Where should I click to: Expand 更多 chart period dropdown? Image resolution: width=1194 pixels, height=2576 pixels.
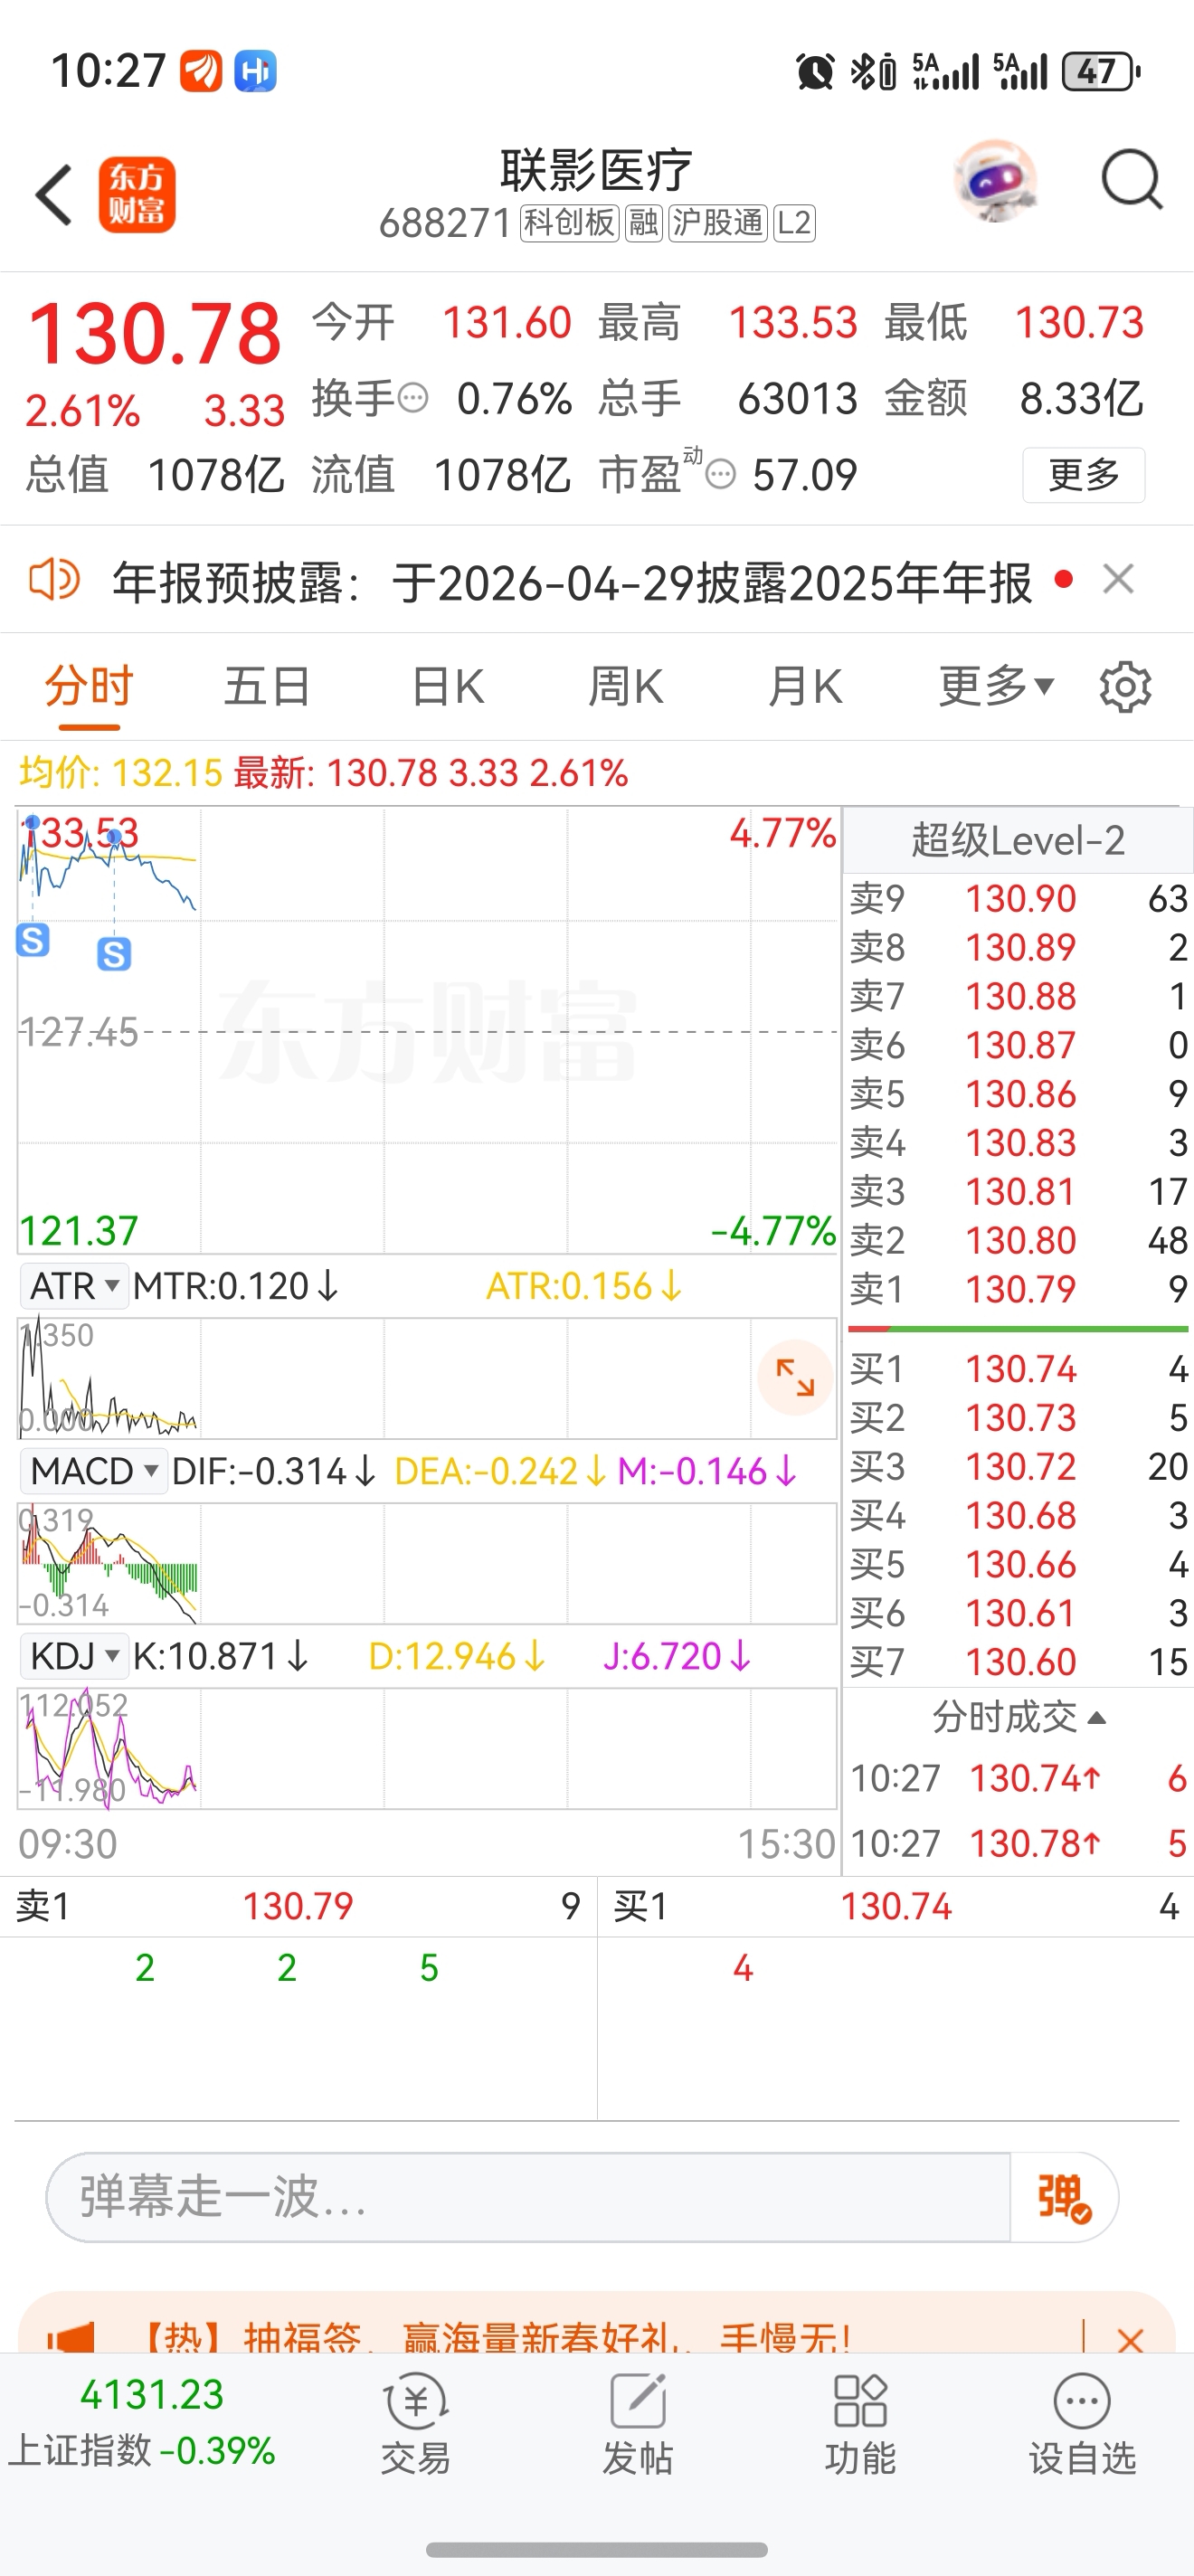(996, 686)
